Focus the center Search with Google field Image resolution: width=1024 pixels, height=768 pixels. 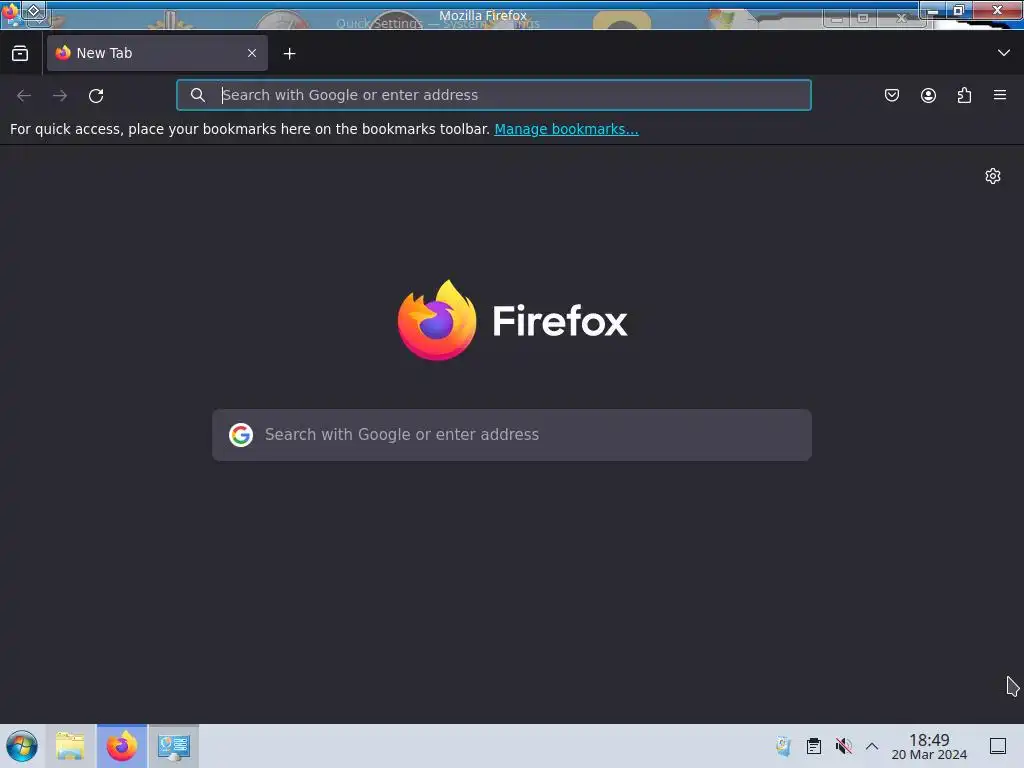(512, 435)
